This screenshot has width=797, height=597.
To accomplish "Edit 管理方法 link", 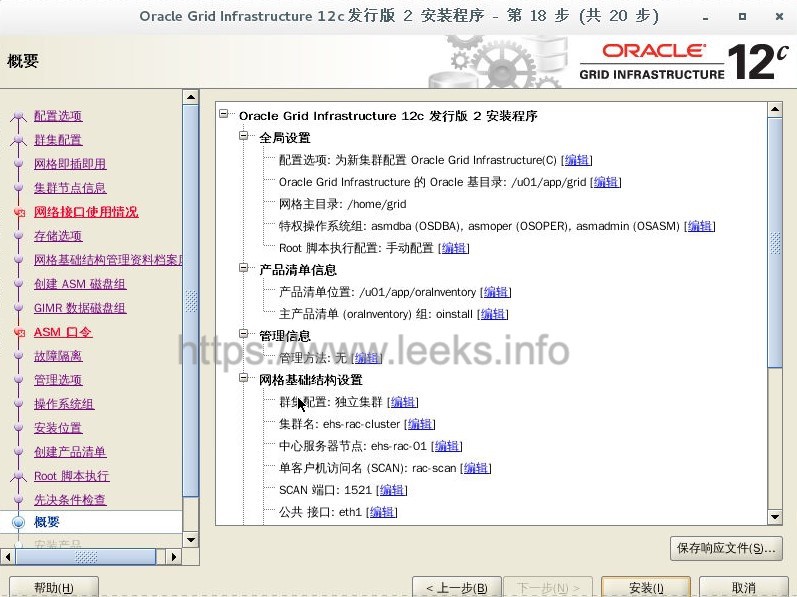I will (367, 358).
